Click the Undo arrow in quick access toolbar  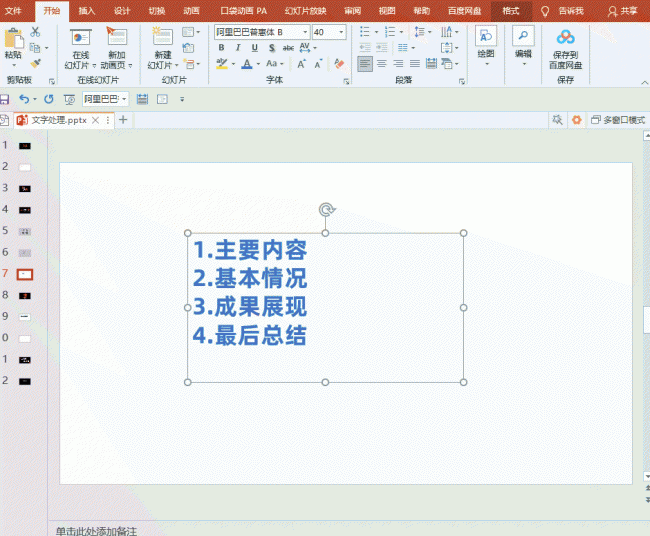click(24, 99)
